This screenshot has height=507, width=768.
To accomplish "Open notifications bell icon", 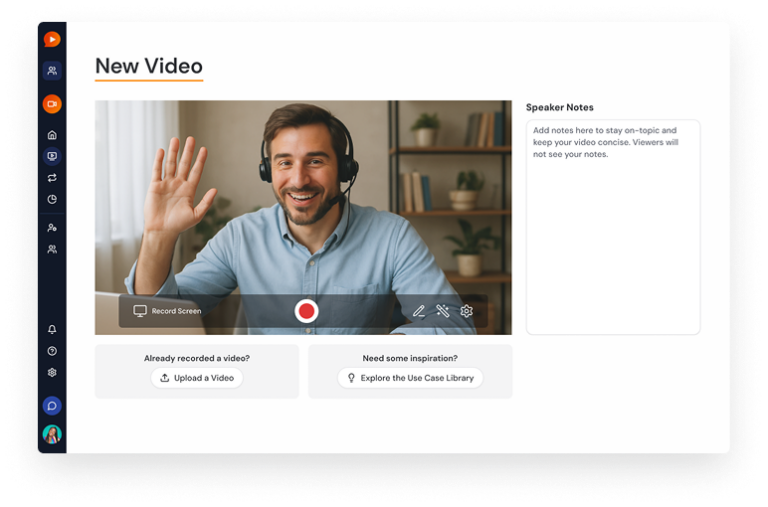I will tap(52, 329).
